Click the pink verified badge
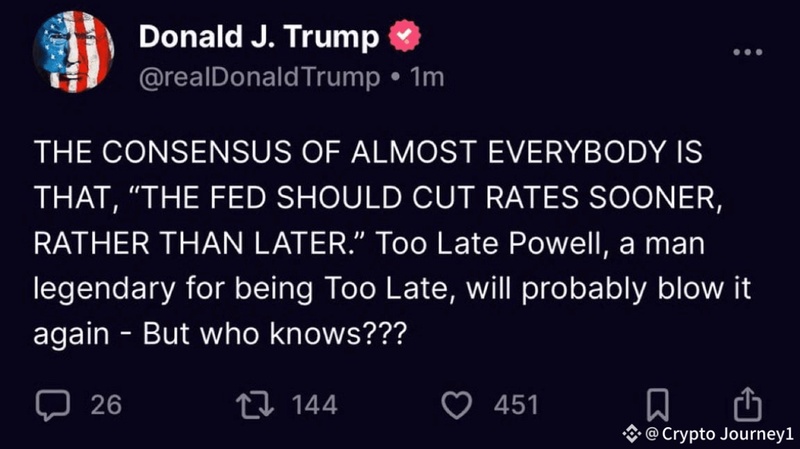Image resolution: width=800 pixels, height=449 pixels. (403, 37)
